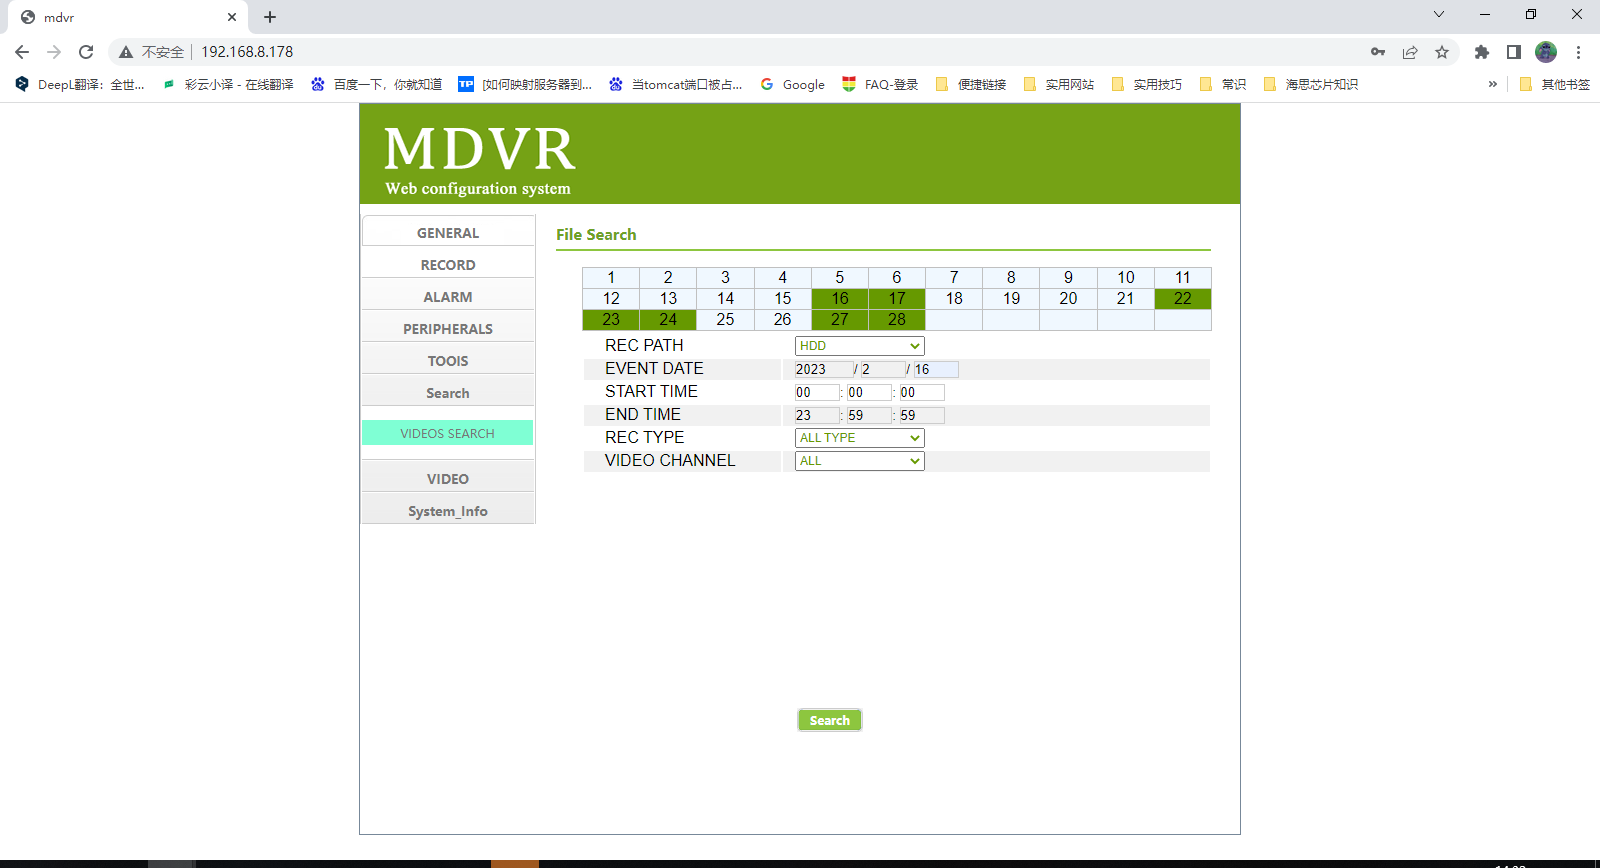Pick day 27 in the calendar grid

point(840,320)
